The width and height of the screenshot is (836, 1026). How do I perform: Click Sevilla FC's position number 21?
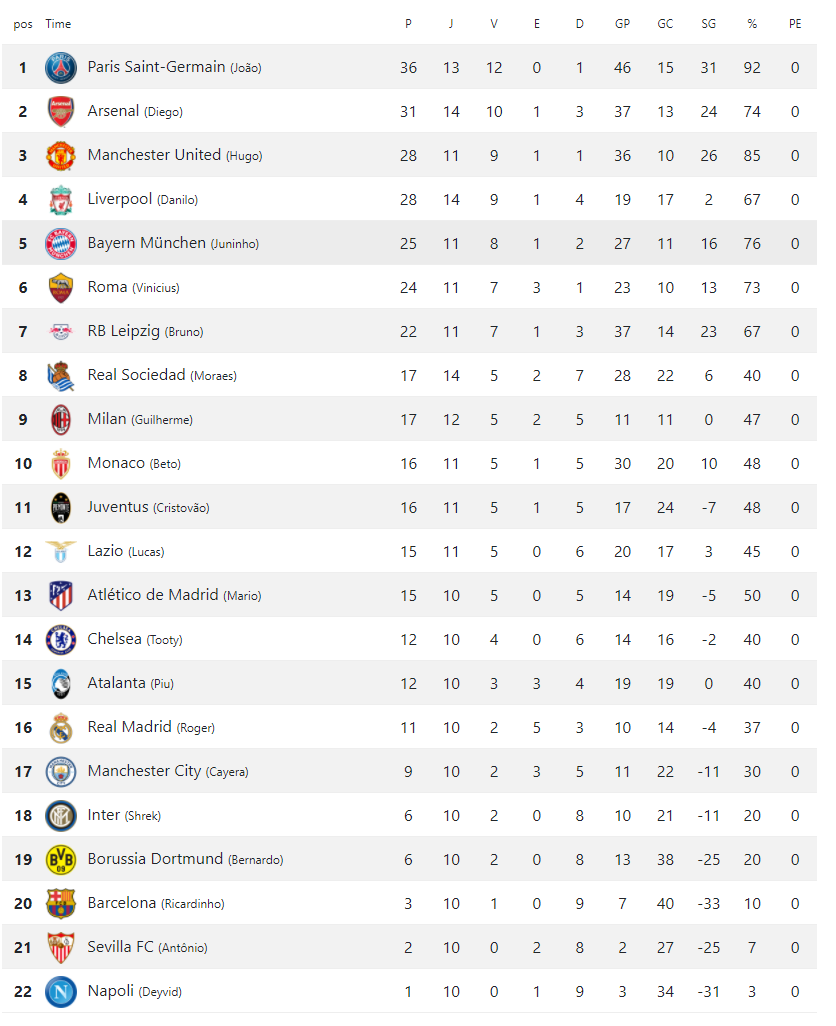tap(23, 948)
